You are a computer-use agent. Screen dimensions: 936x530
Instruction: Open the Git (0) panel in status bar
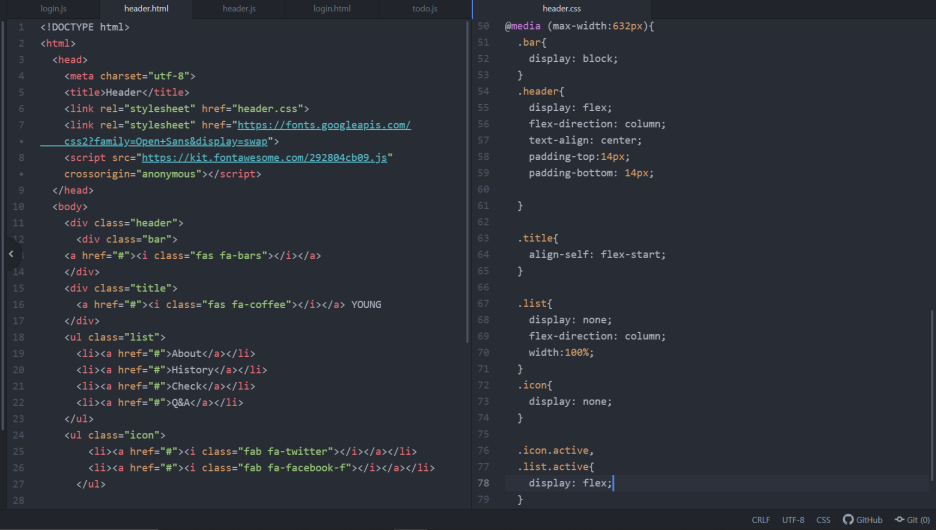tap(912, 520)
